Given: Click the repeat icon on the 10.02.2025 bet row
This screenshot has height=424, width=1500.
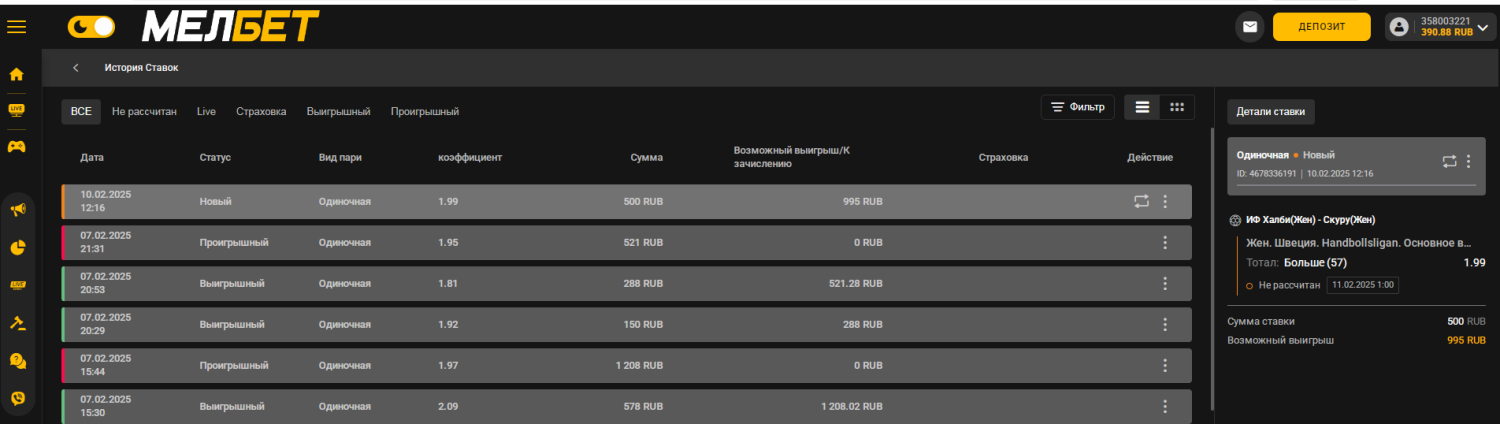Looking at the screenshot, I should [1141, 201].
